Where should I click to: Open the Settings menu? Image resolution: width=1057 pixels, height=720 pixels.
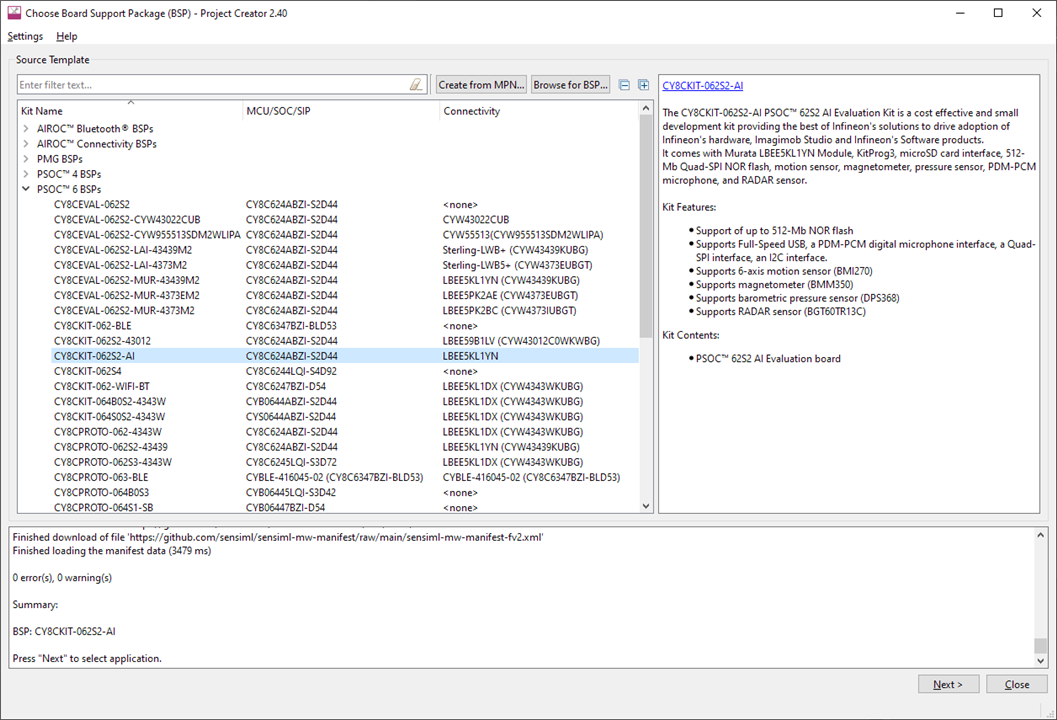(25, 37)
